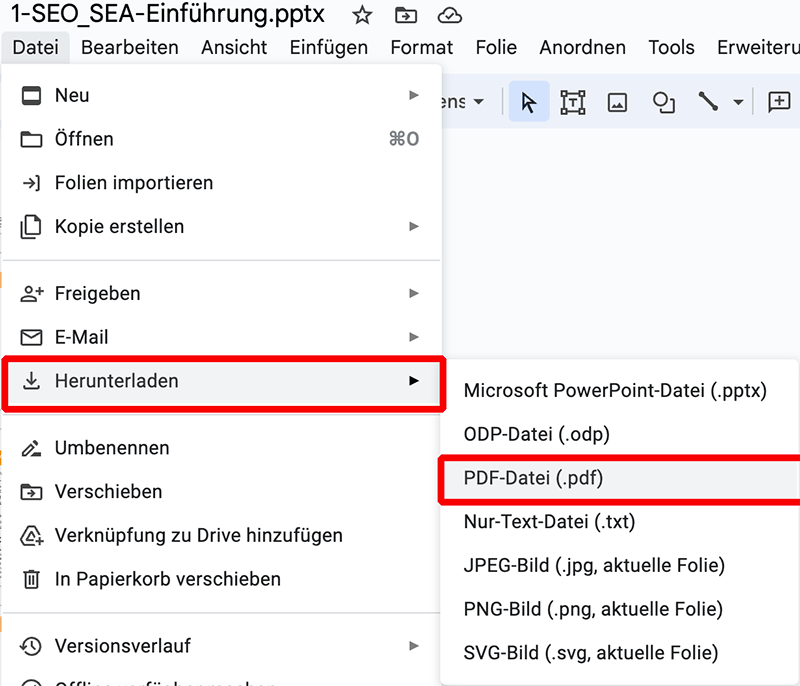Select the line tool icon

pos(709,102)
